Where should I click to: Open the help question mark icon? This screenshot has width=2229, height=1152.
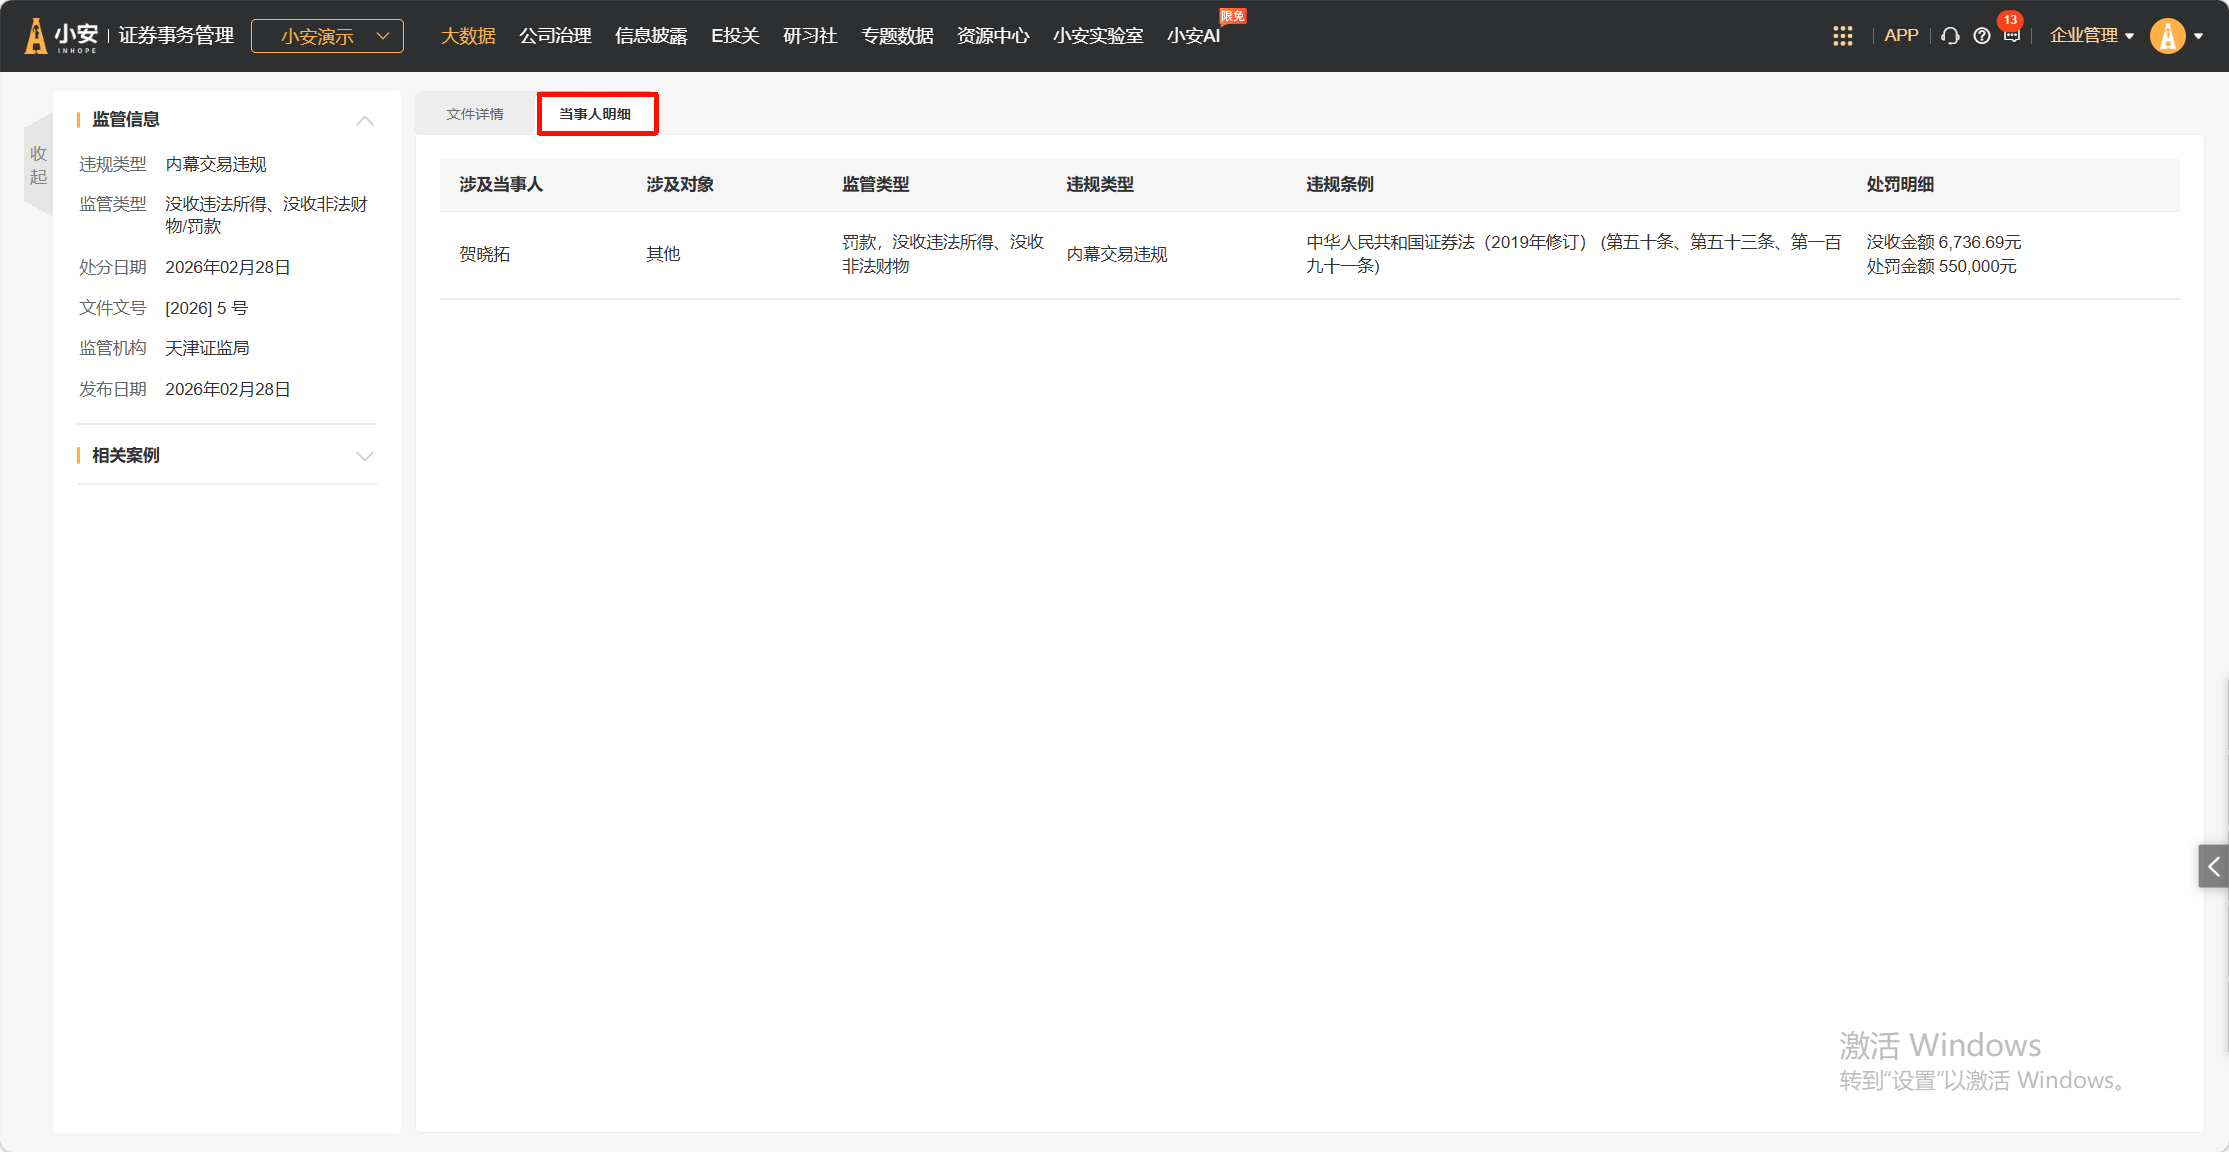tap(1981, 36)
